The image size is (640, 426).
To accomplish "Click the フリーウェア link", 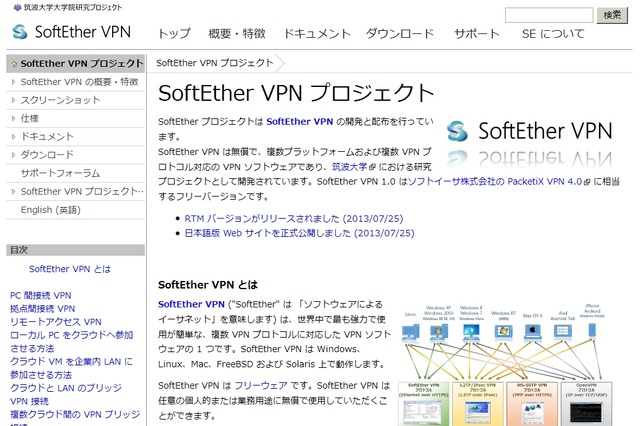I will point(261,385).
